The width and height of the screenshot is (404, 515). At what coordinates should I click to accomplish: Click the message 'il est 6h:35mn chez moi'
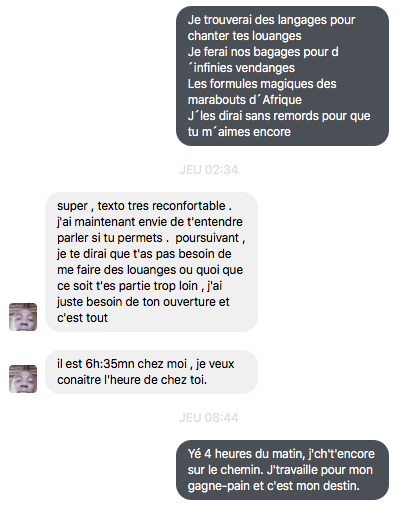click(x=152, y=372)
